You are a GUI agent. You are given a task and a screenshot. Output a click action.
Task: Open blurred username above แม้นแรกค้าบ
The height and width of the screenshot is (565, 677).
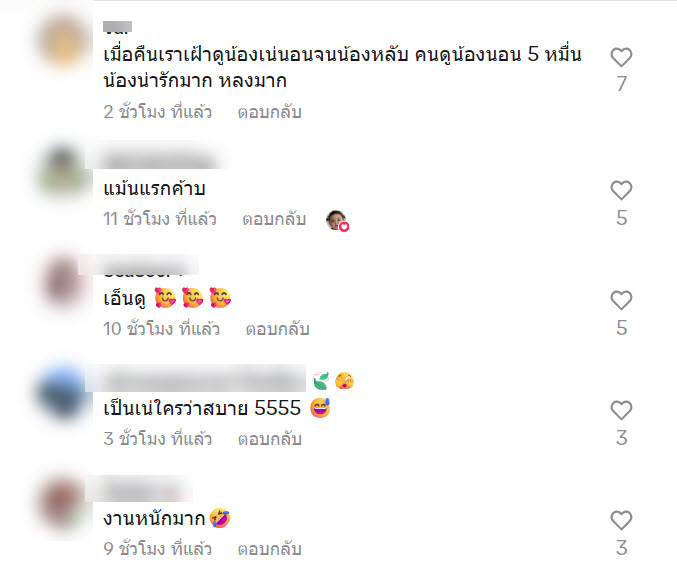158,160
